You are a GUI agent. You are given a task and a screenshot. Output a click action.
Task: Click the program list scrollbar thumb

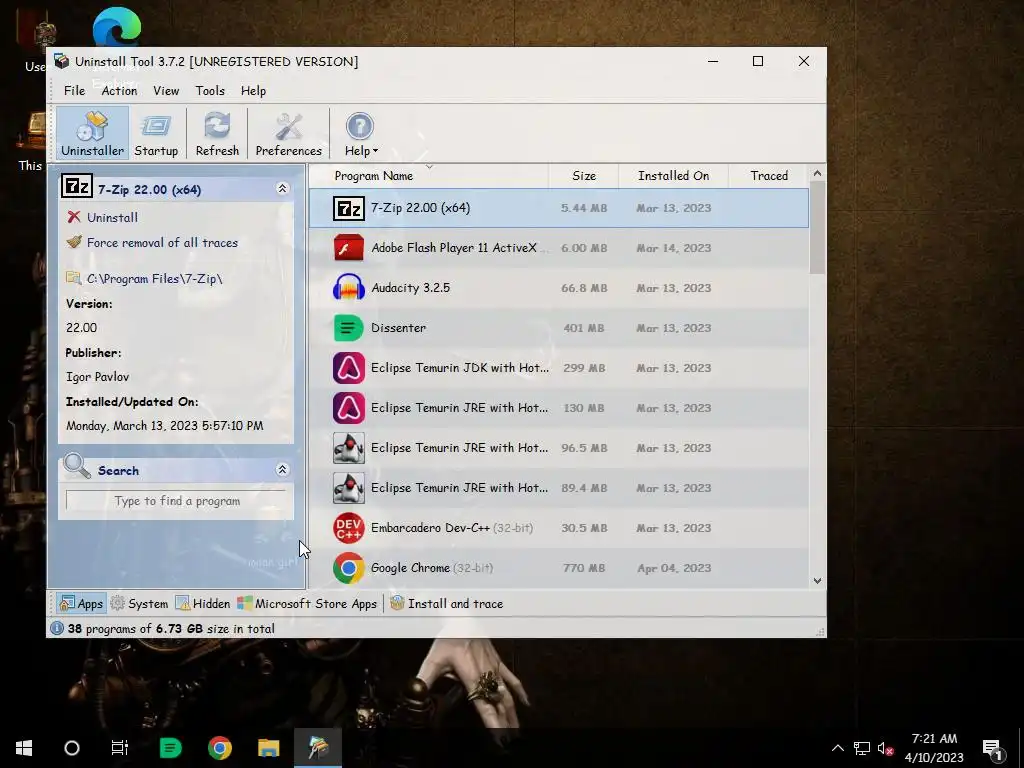pos(817,227)
